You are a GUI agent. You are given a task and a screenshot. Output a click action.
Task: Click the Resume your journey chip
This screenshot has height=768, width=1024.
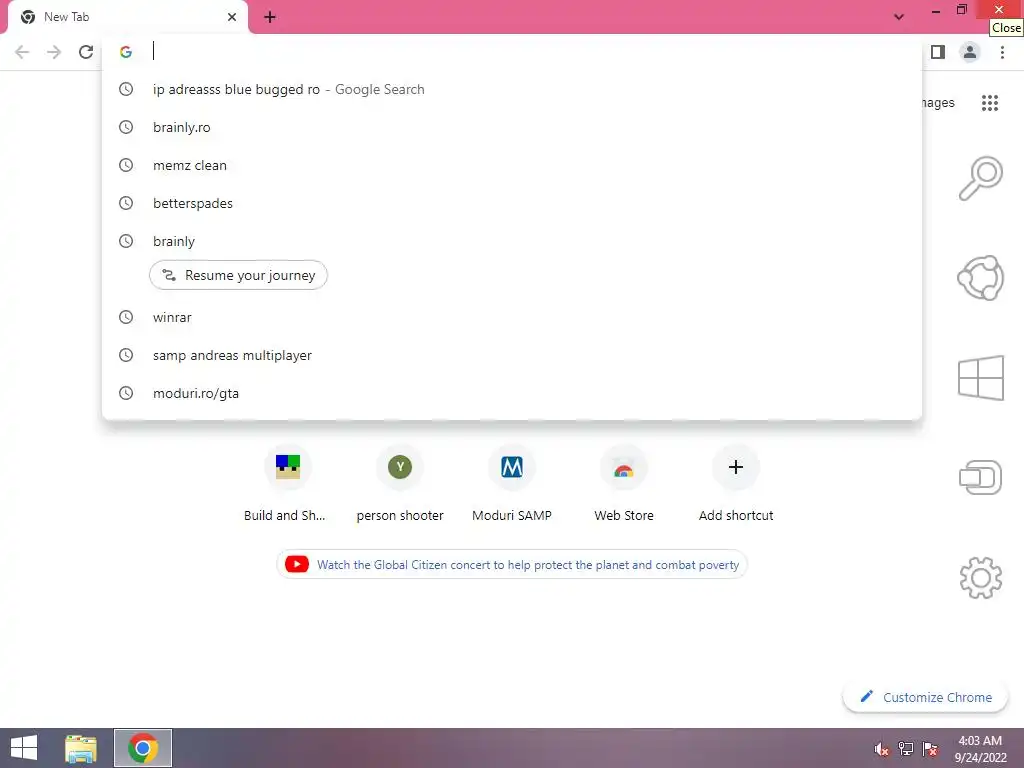(238, 275)
